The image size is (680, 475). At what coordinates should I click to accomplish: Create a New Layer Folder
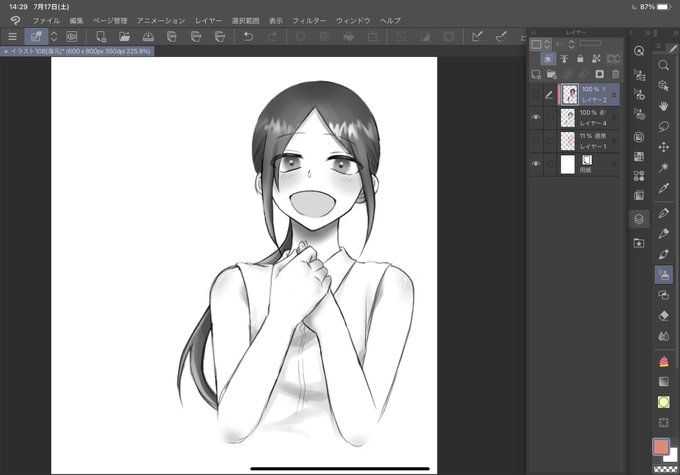[552, 75]
